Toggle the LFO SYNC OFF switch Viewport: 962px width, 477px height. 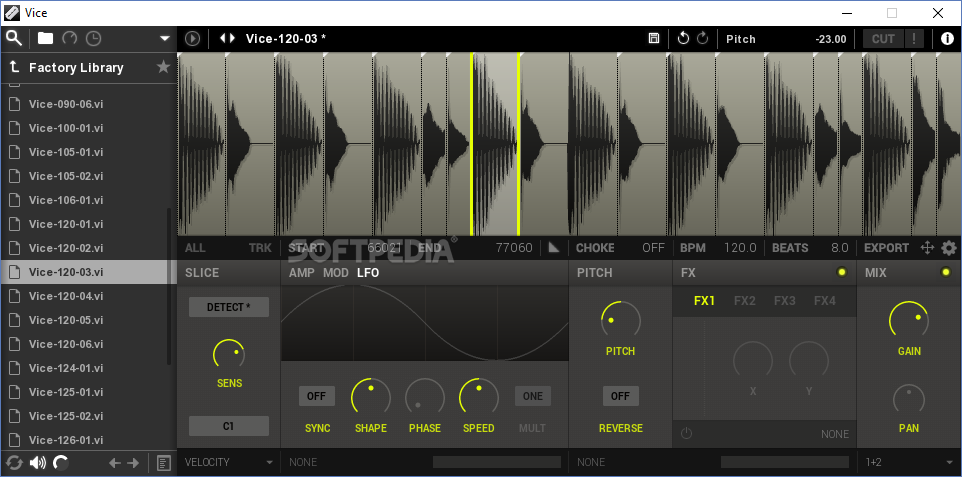coord(317,396)
